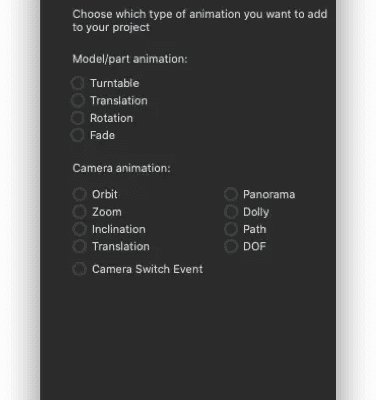Click the Turntable label text
Viewport: 376px width, 400px height.
pos(115,83)
